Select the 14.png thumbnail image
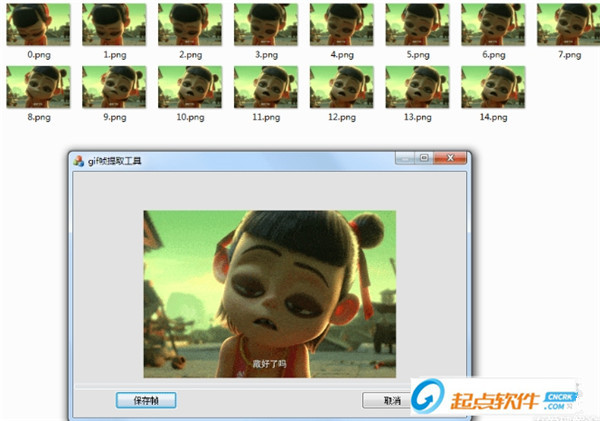 coord(493,87)
